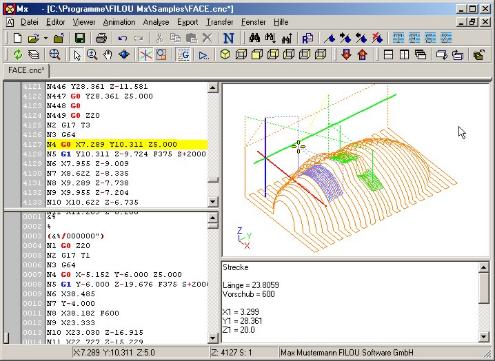495x361 pixels.
Task: Click the scissors Cut icon
Action: coord(159,38)
